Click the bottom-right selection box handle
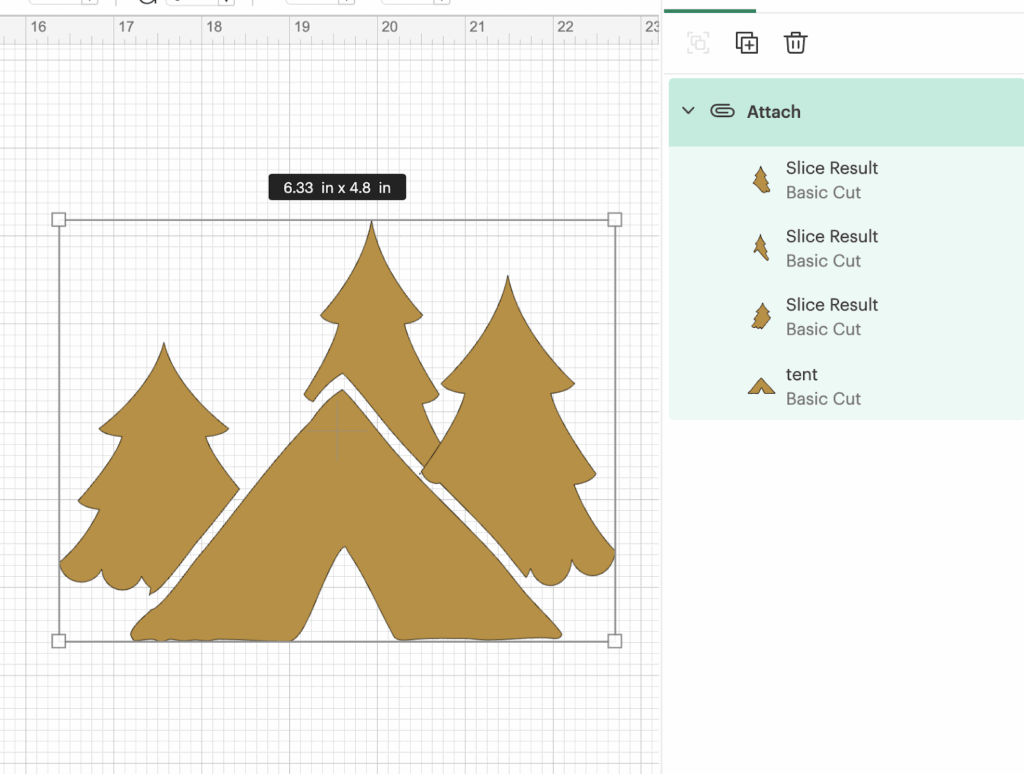 (615, 640)
